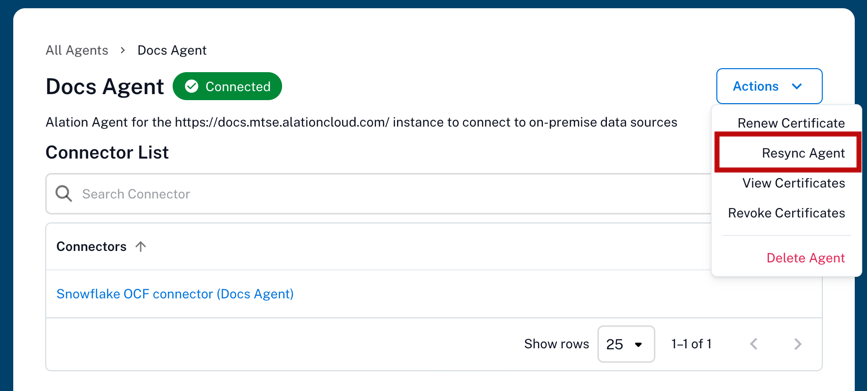Open the Show rows 25 dropdown

626,344
